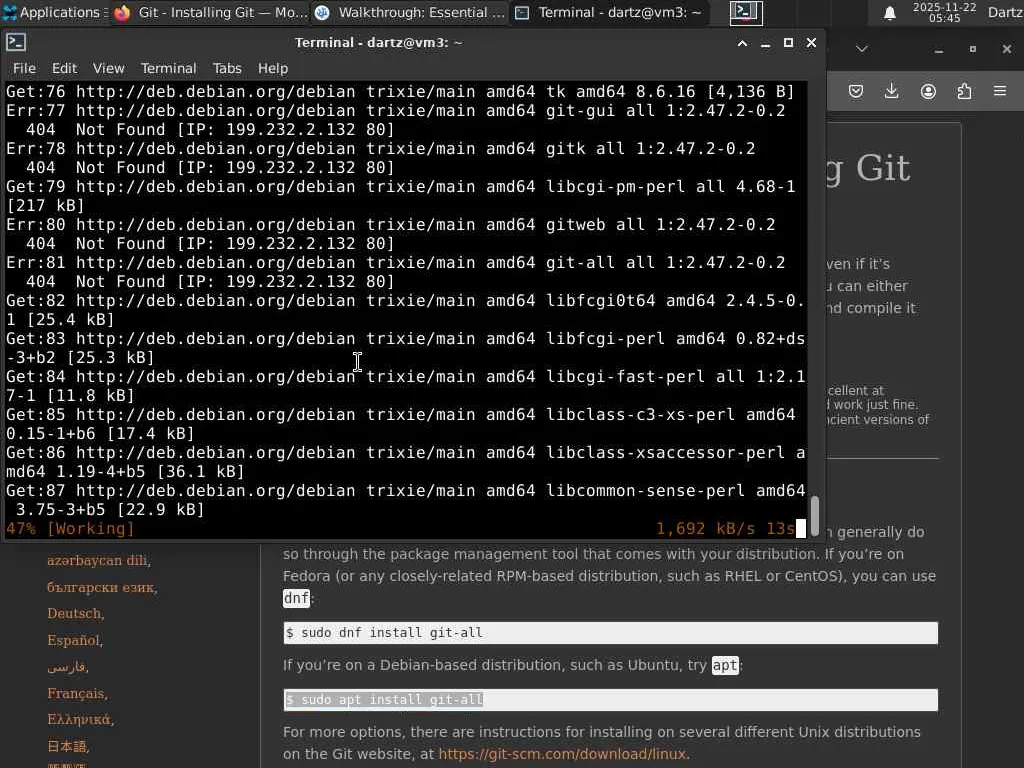Viewport: 1024px width, 768px height.
Task: Select Ελληνικά language link
Action: click(x=80, y=720)
